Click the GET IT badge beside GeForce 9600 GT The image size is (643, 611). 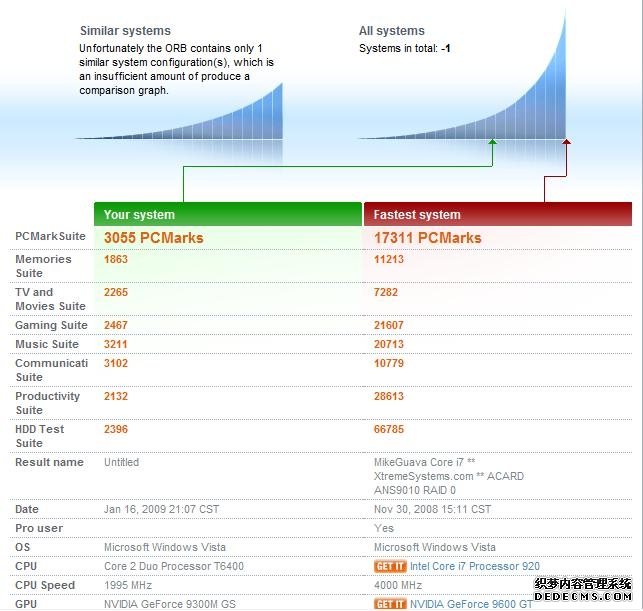coord(390,604)
